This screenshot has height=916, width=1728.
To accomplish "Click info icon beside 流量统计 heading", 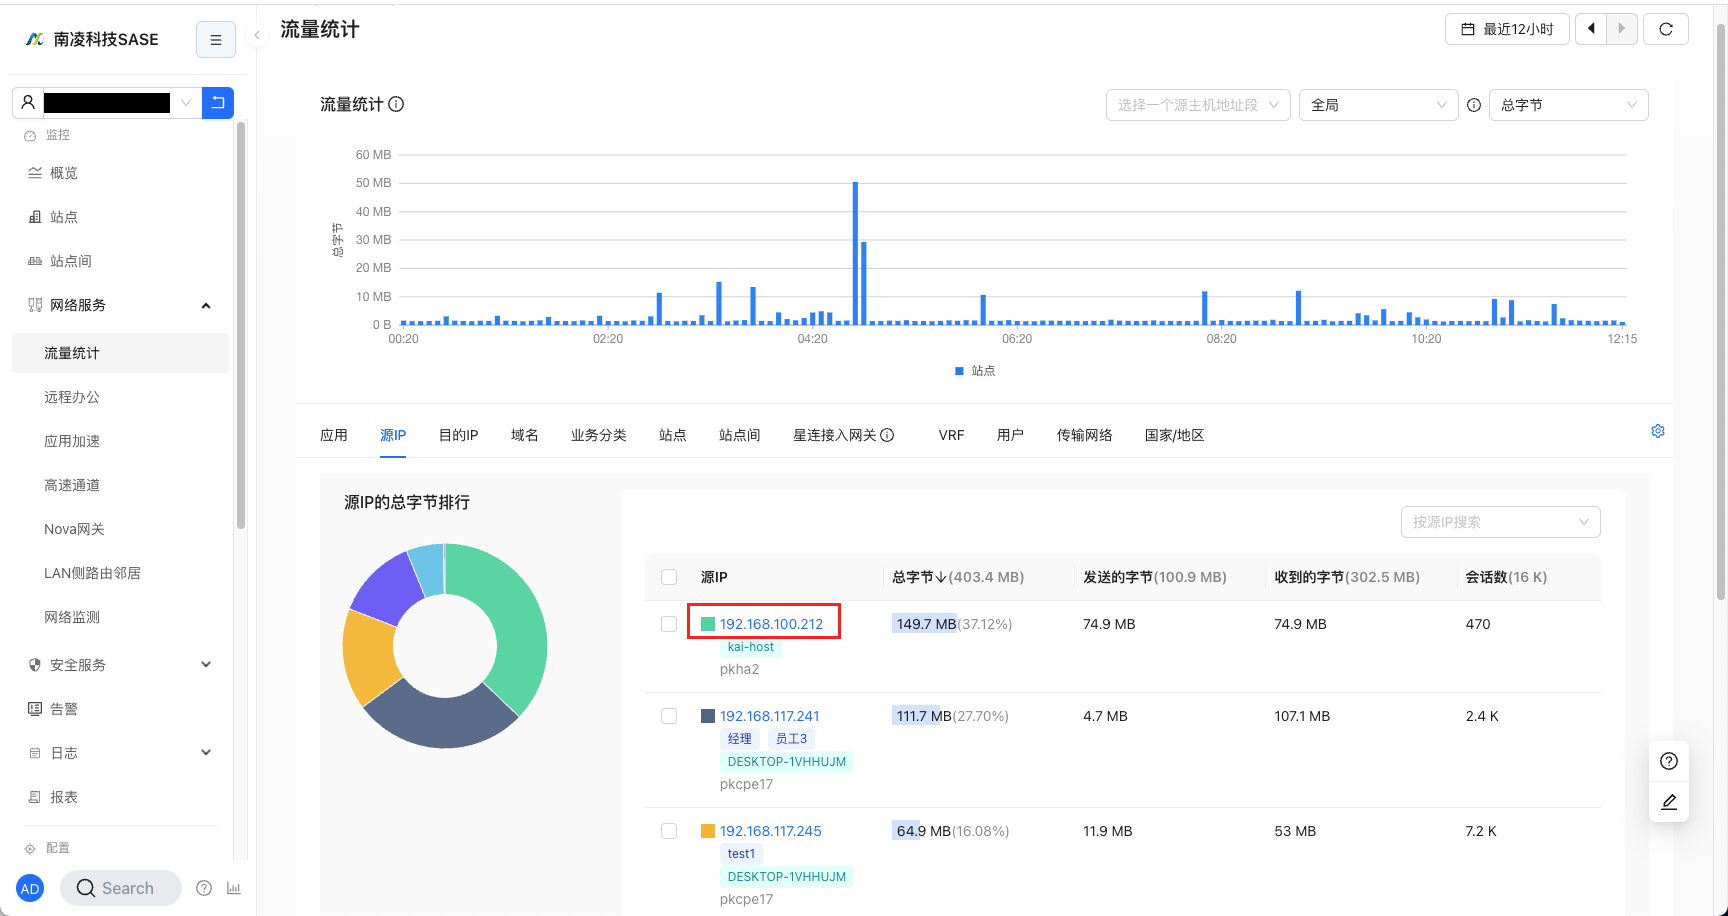I will (396, 104).
